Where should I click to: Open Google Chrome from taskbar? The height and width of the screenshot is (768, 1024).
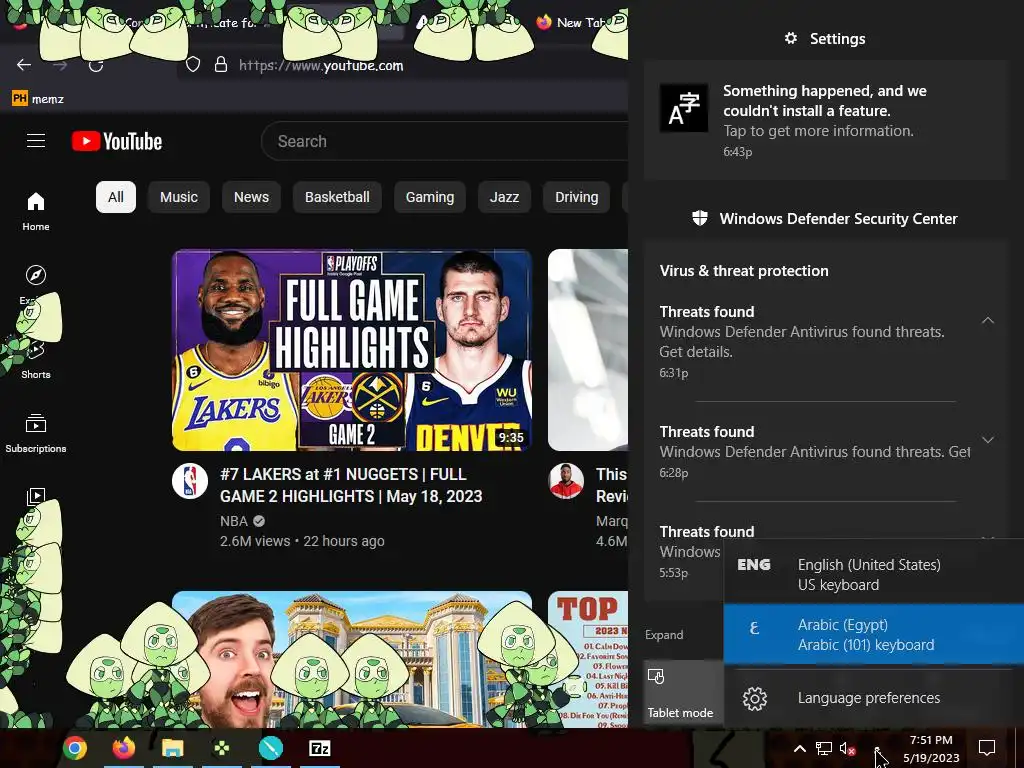coord(75,748)
